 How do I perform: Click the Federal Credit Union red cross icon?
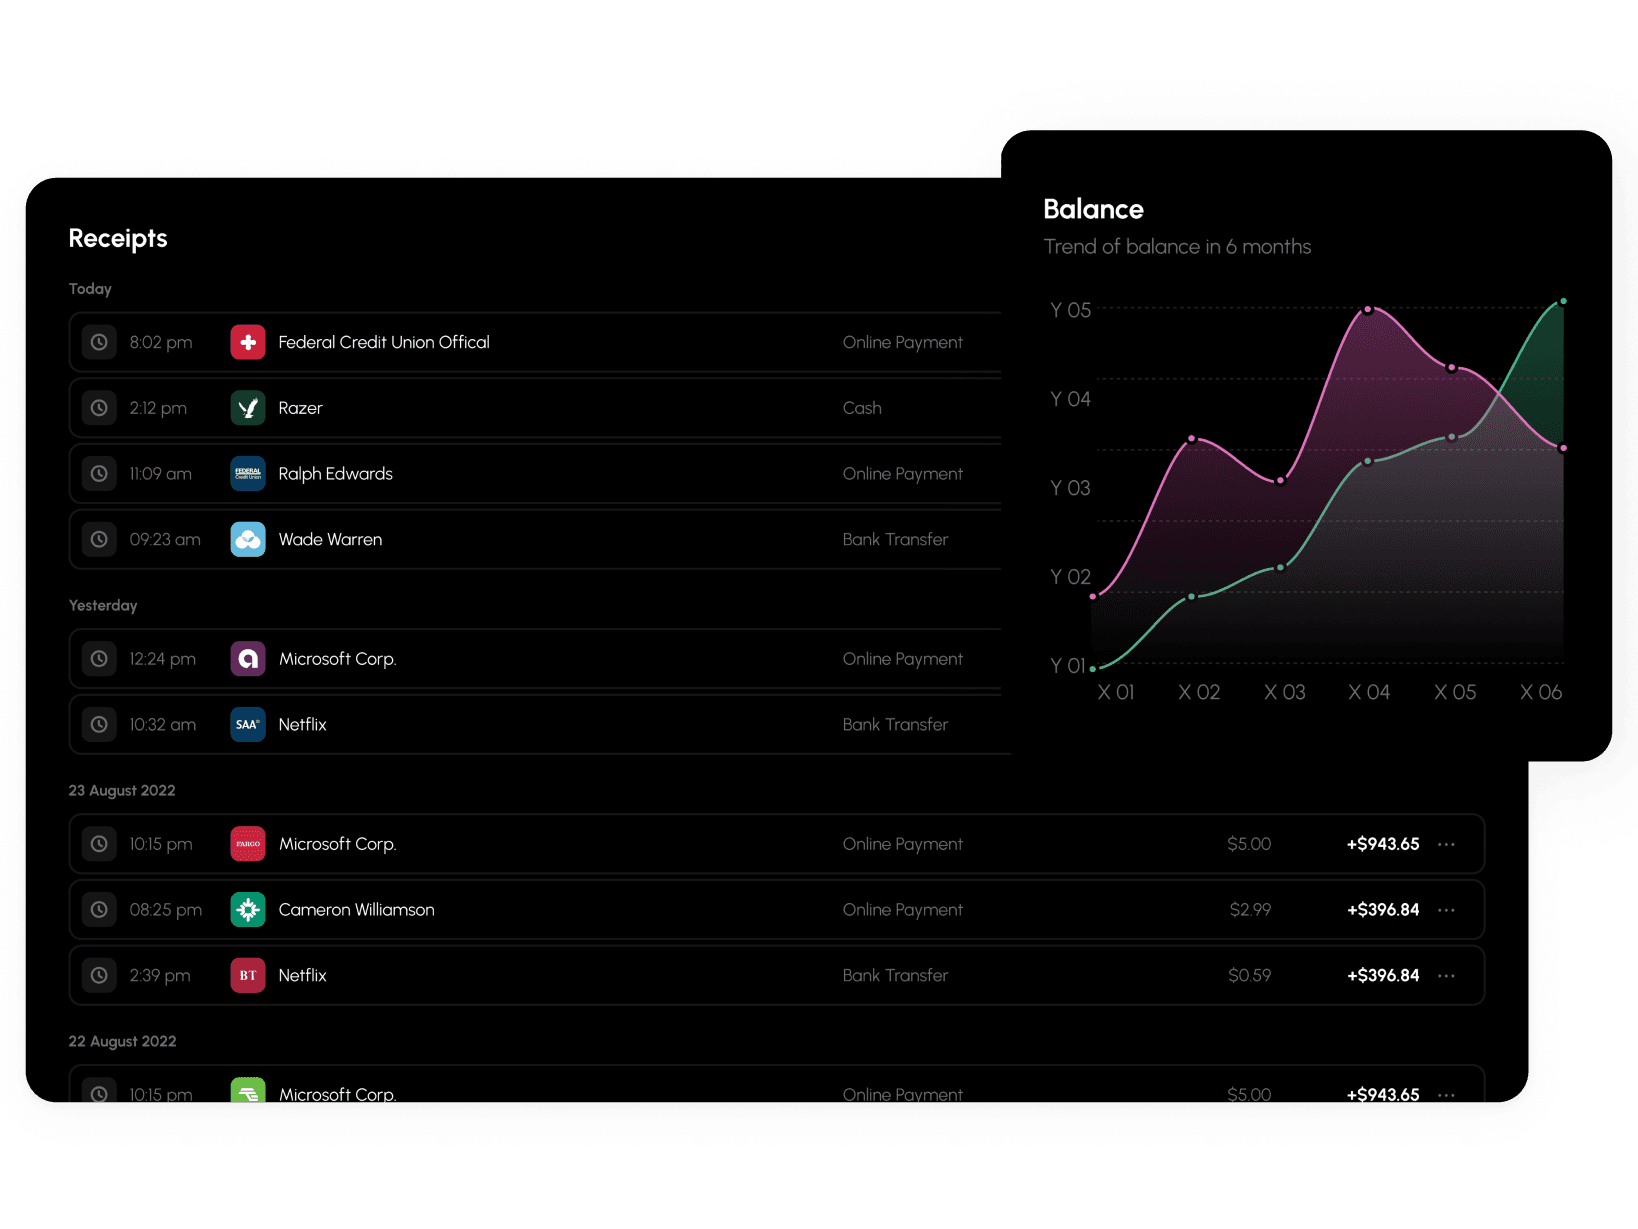tap(247, 341)
